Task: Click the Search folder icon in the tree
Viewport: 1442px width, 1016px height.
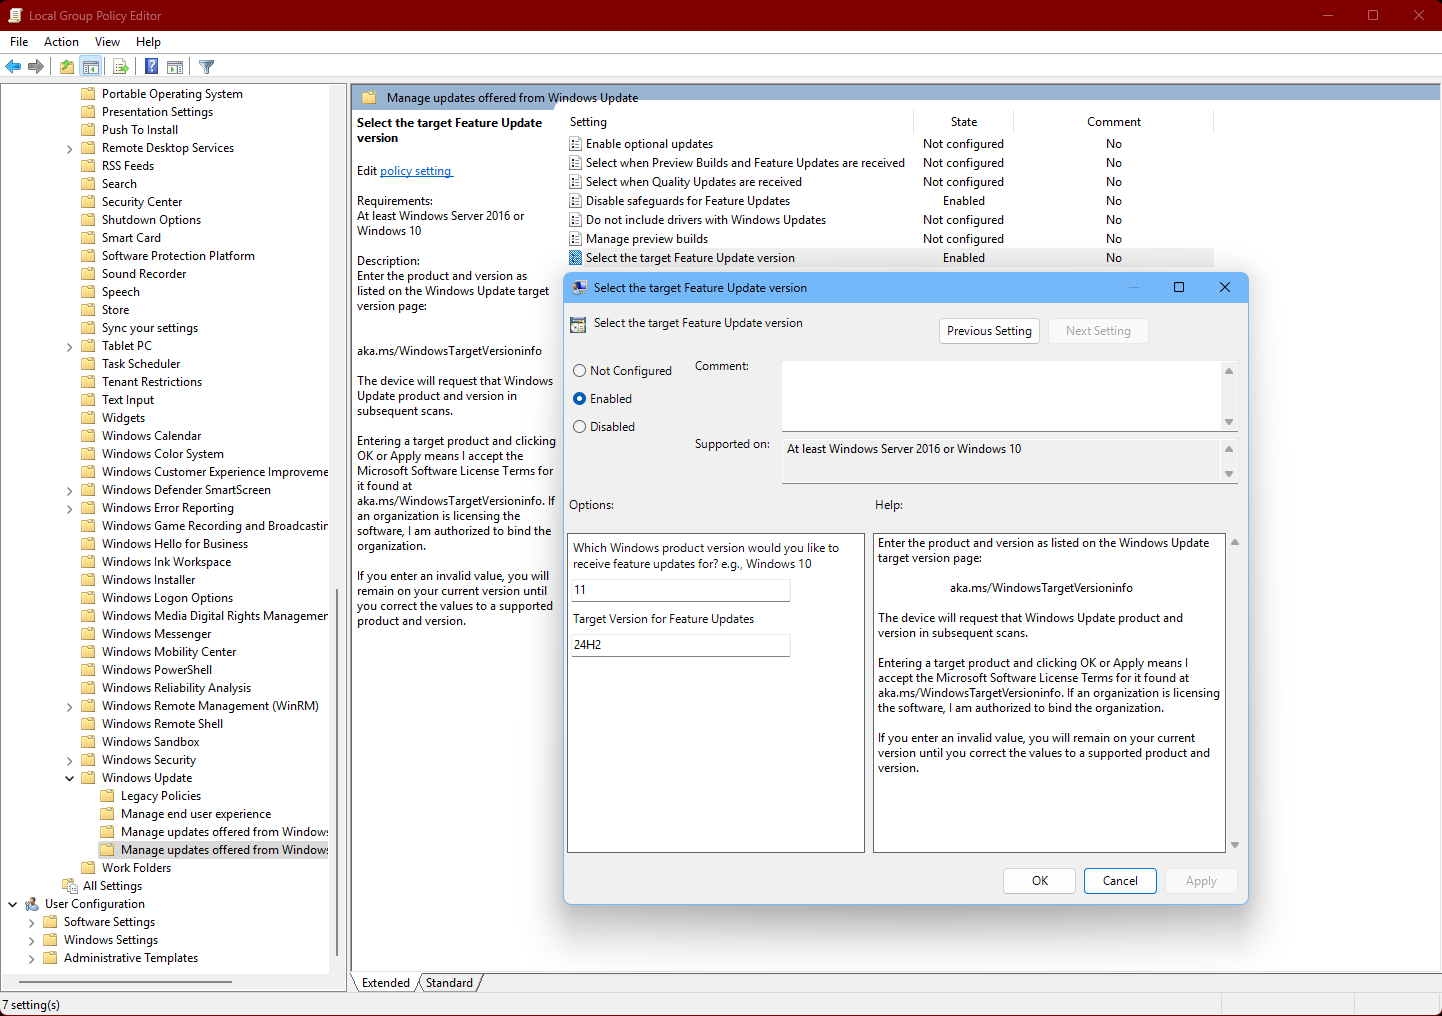Action: 89,184
